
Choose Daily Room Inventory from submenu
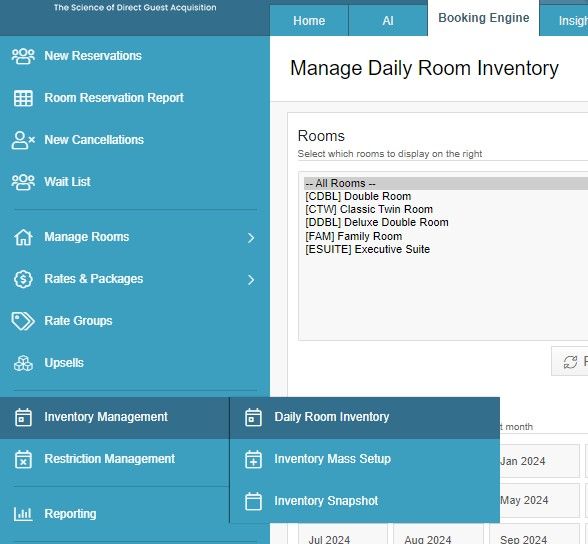364,418
